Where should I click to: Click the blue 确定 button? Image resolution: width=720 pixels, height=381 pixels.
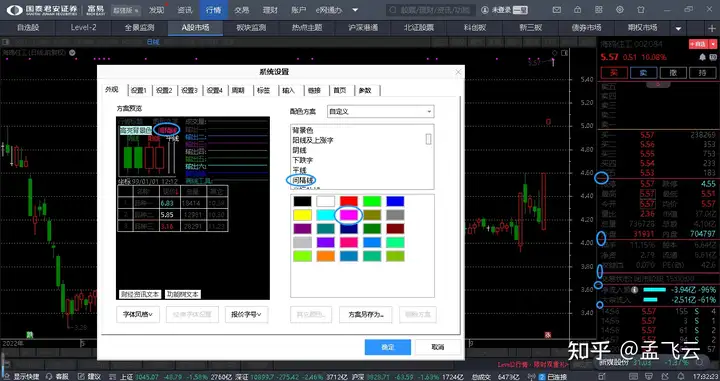click(x=388, y=347)
